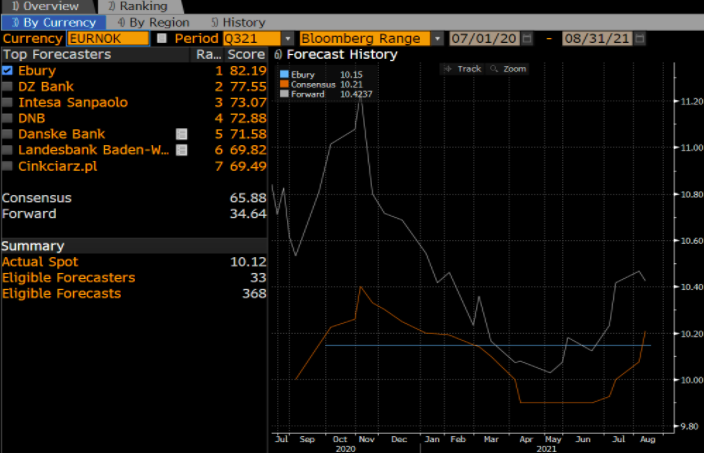704x453 pixels.
Task: Click the Forecast History panel title
Action: (x=342, y=54)
